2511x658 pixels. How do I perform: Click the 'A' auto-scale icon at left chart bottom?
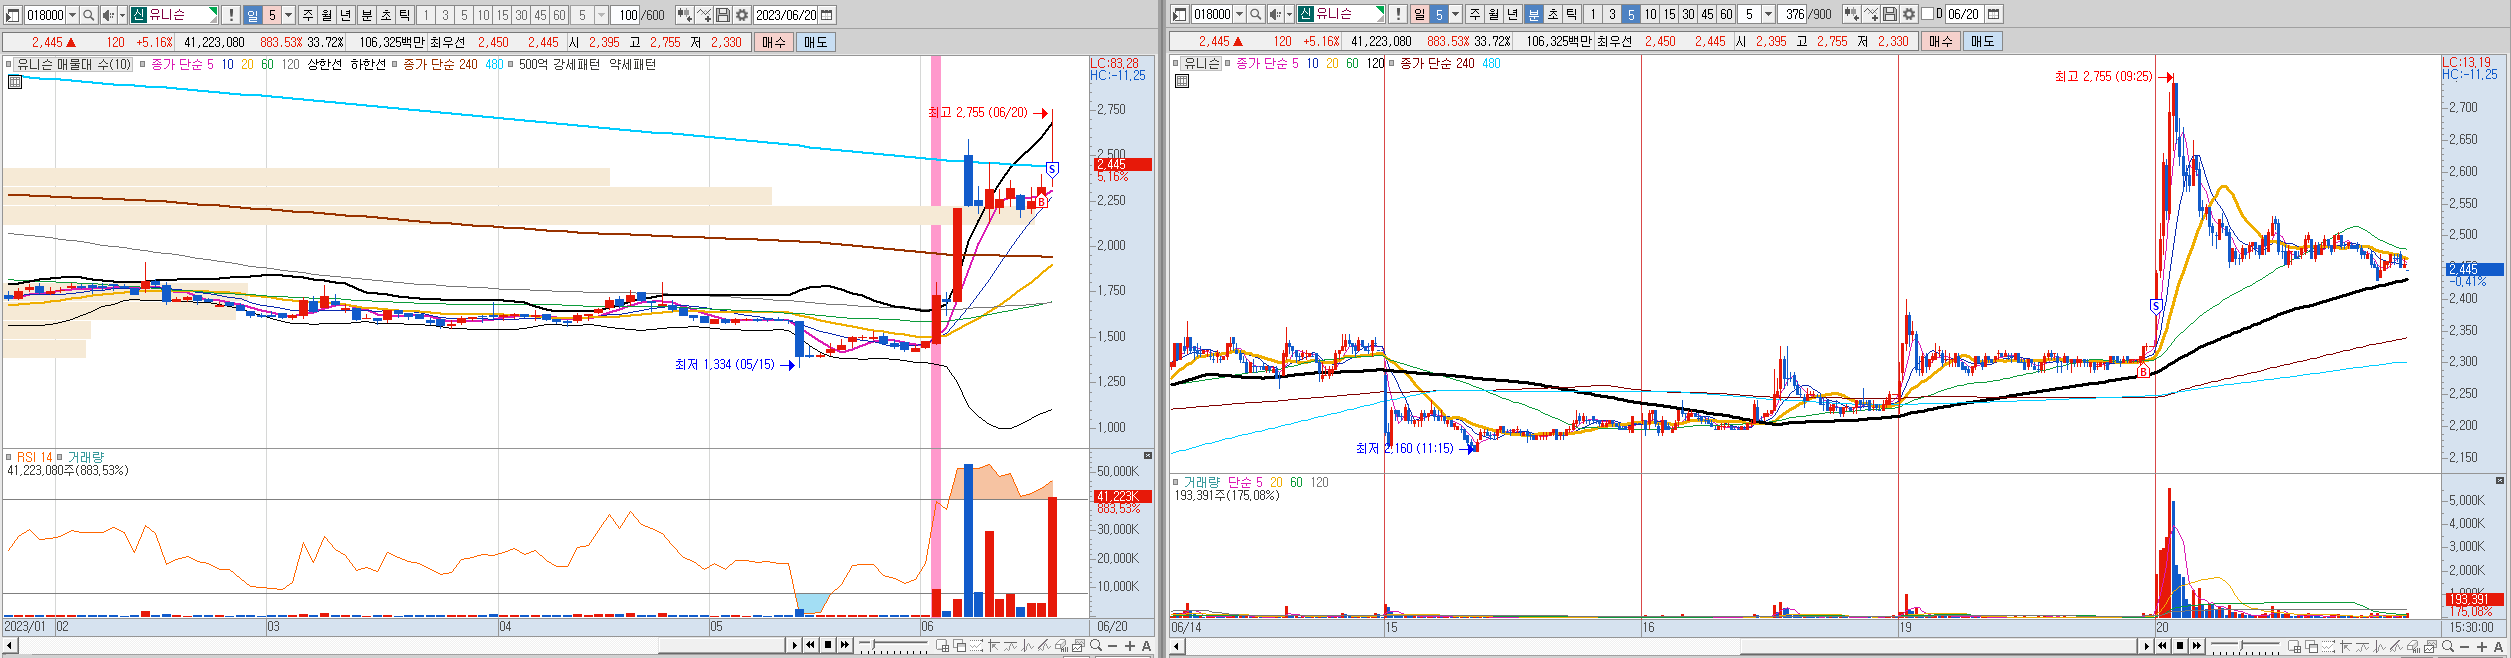click(x=1146, y=646)
